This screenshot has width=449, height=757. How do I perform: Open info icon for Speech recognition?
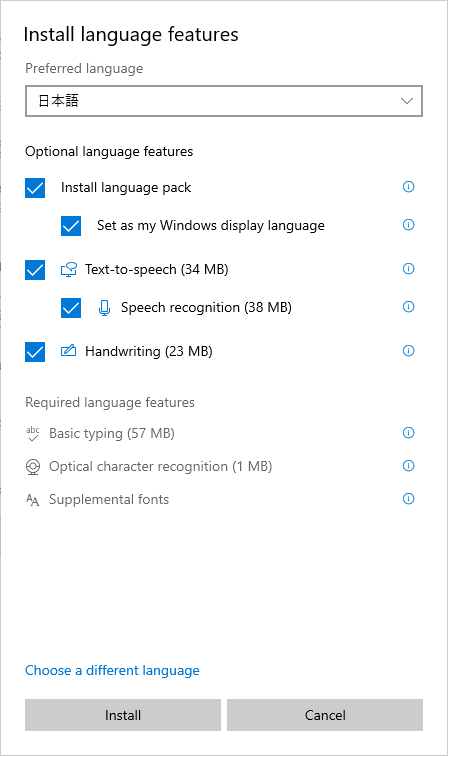[408, 307]
